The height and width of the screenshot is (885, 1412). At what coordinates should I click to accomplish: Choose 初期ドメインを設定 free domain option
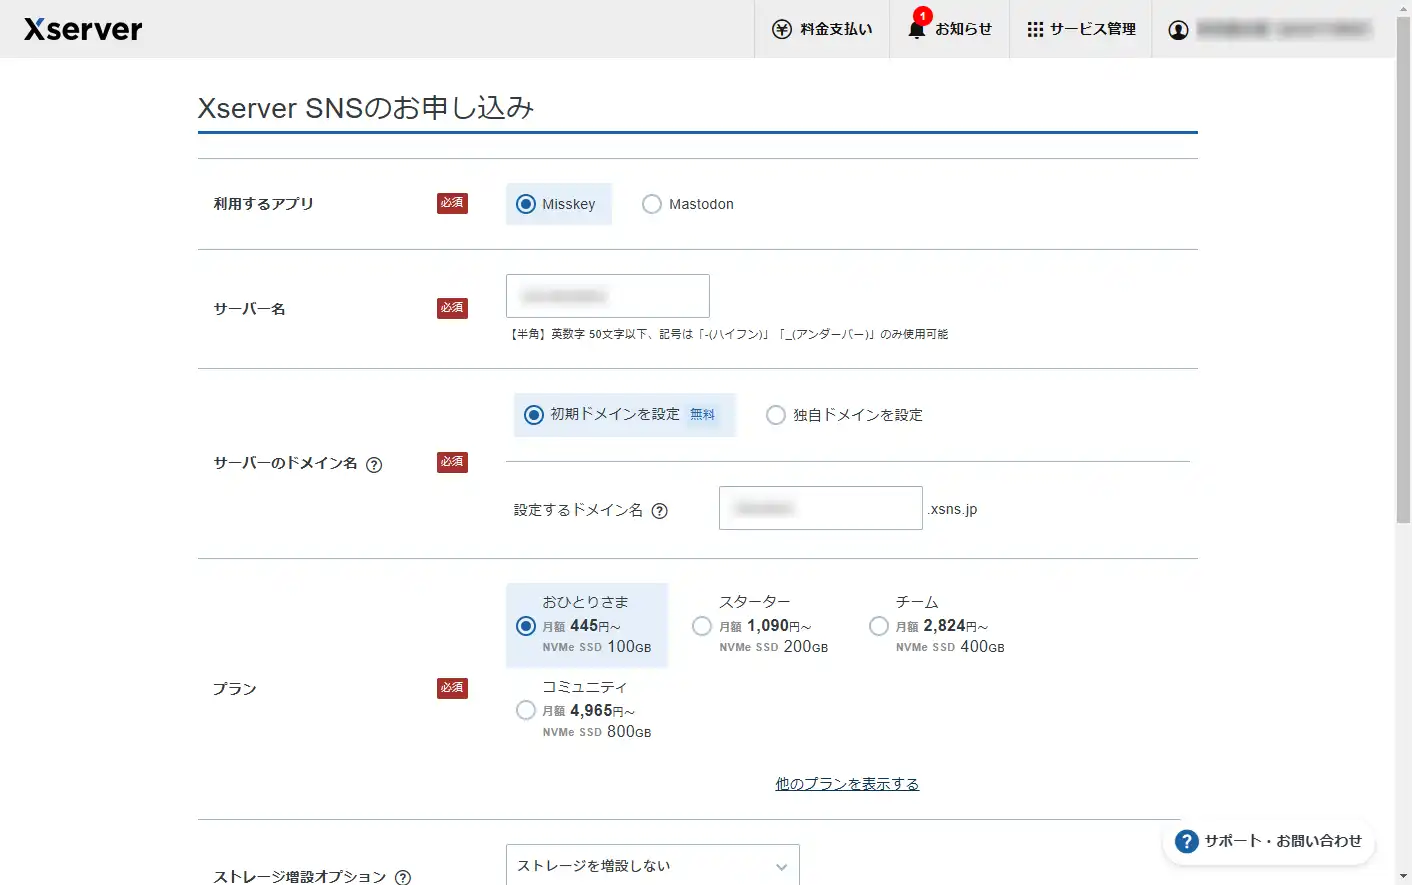point(624,415)
